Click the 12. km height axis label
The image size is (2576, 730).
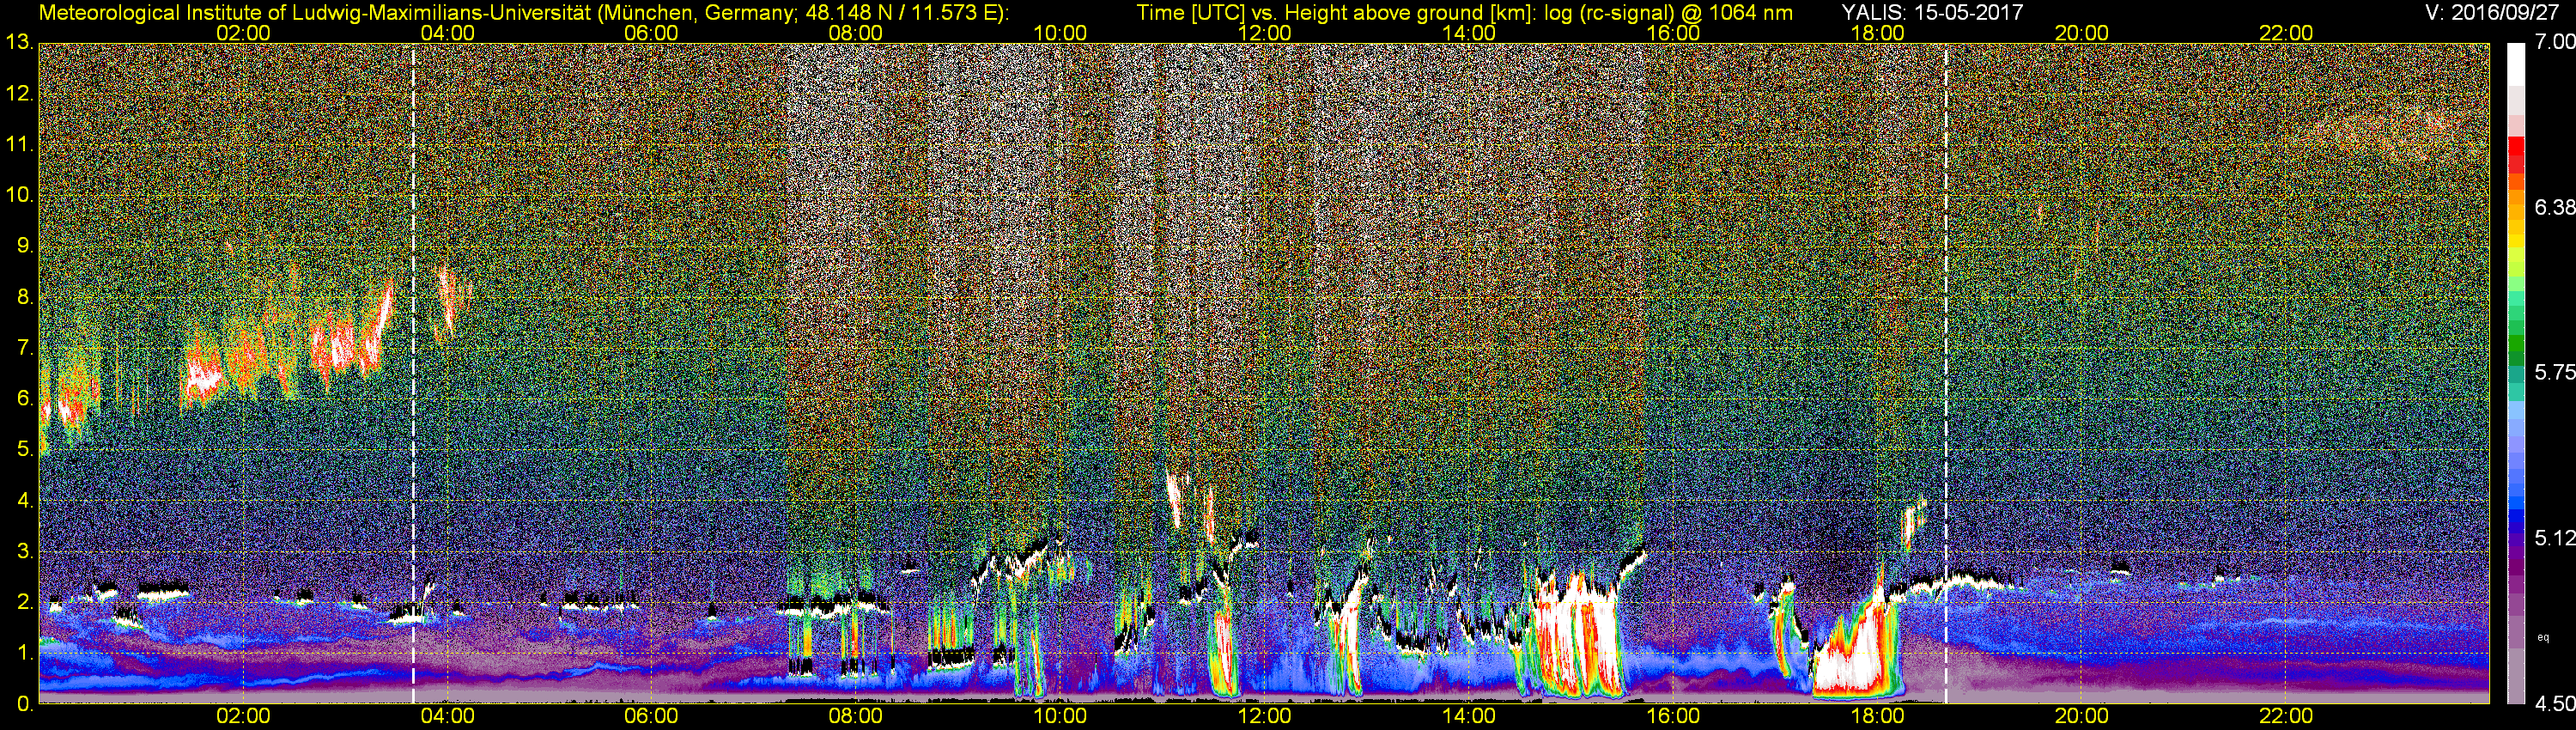19,93
